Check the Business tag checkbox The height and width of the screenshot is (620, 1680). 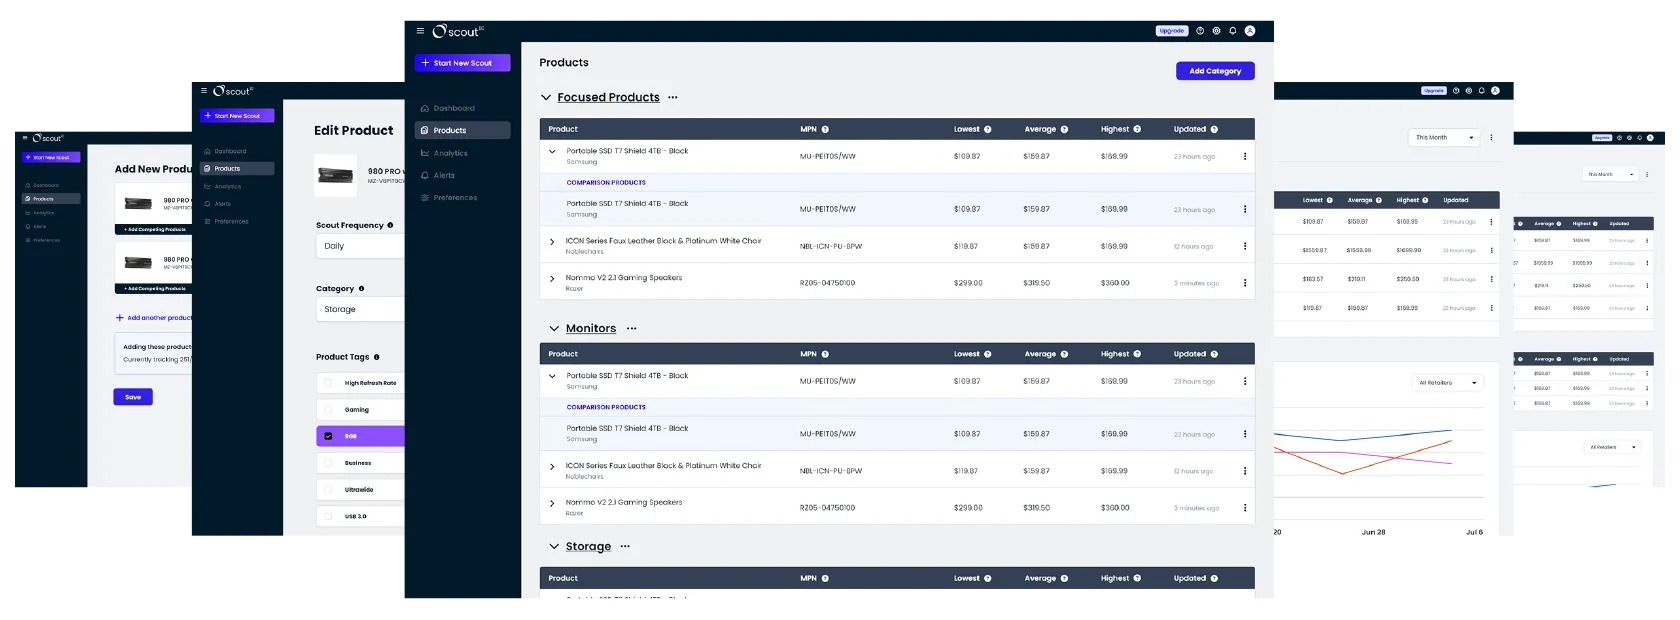[328, 463]
